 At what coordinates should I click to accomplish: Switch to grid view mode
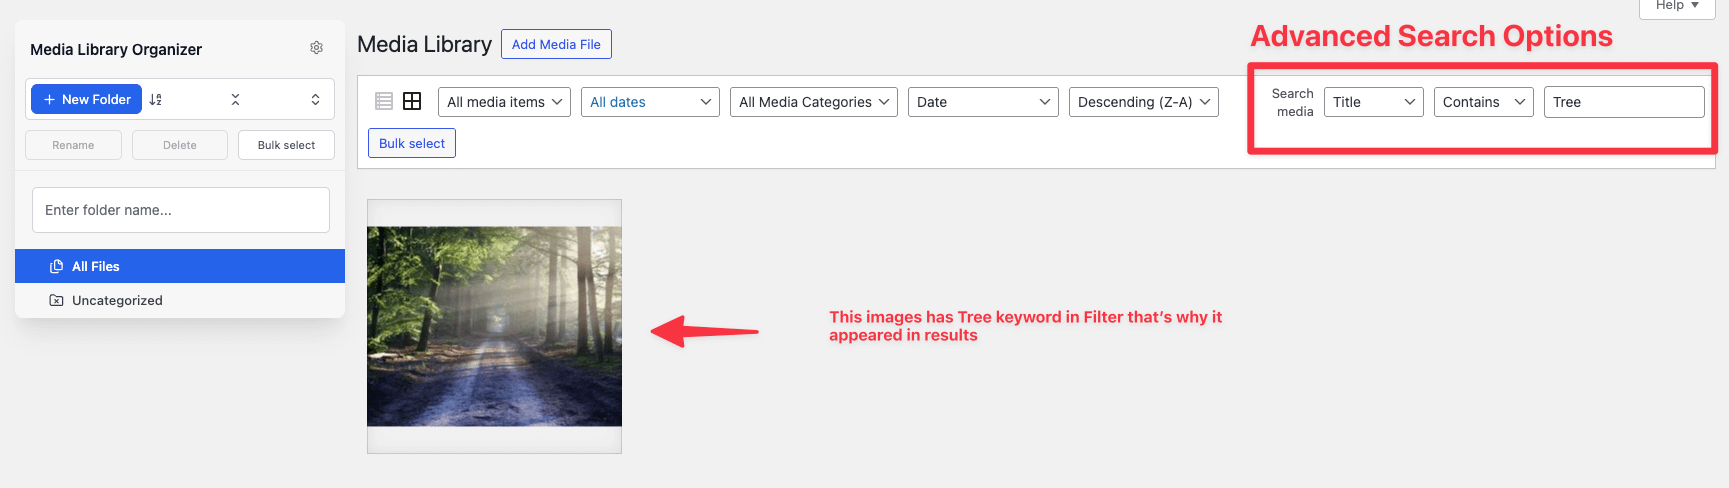pos(412,101)
